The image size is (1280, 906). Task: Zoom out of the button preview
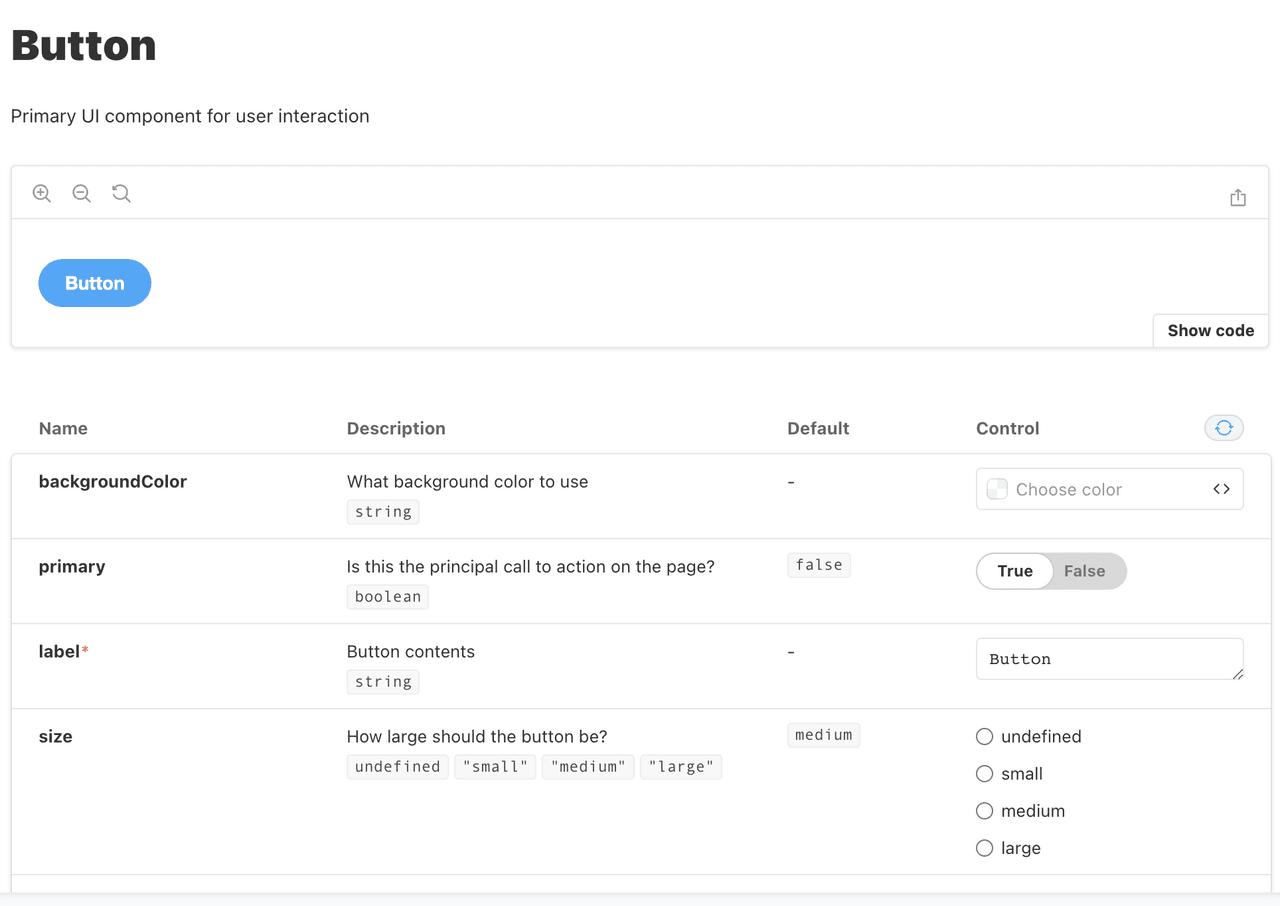coord(82,194)
